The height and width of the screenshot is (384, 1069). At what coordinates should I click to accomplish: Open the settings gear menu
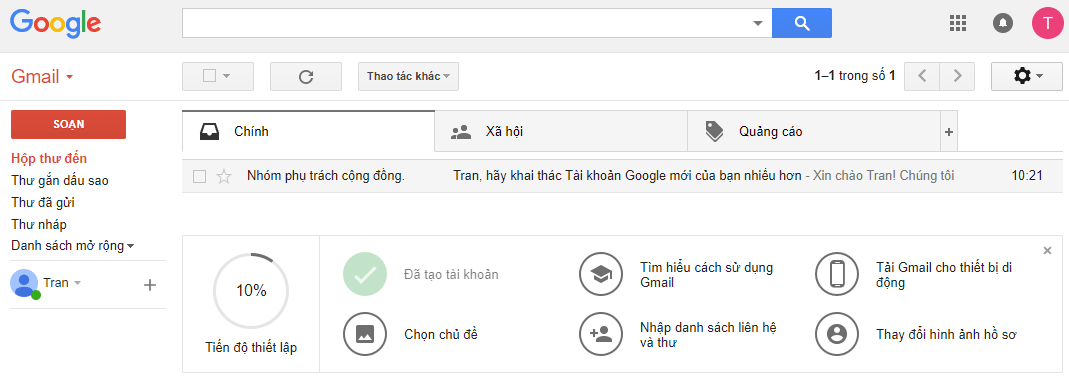pos(1027,76)
